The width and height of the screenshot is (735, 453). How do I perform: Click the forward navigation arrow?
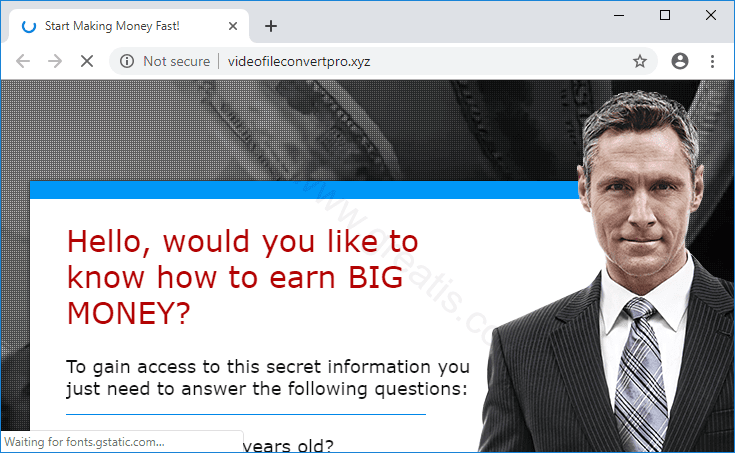pos(55,61)
